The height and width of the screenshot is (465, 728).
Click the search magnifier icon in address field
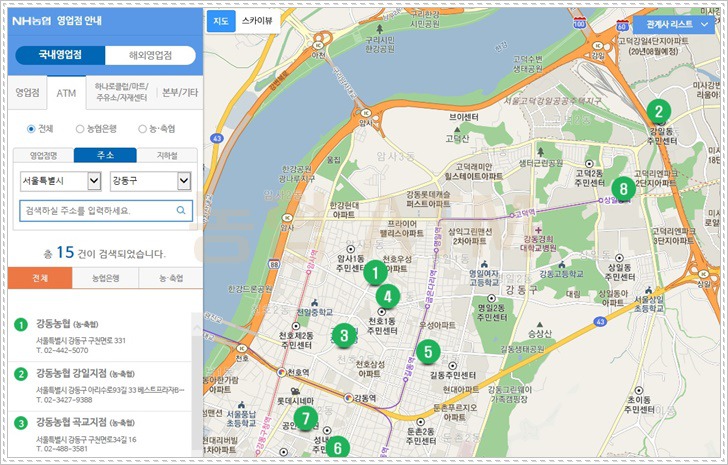[x=181, y=210]
